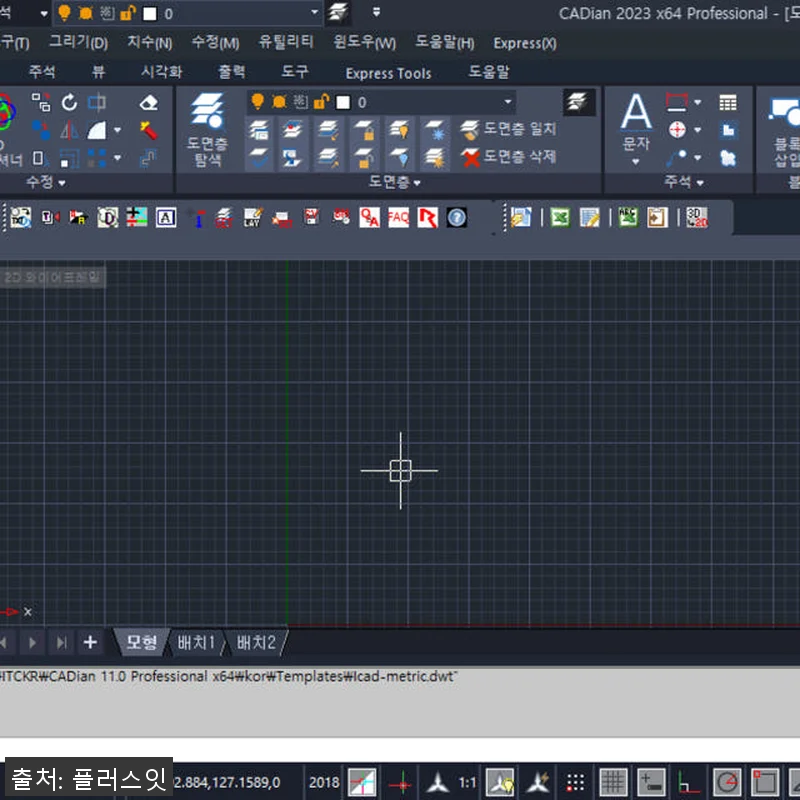This screenshot has width=800, height=800.
Task: Add a new layout with plus button
Action: coord(90,642)
